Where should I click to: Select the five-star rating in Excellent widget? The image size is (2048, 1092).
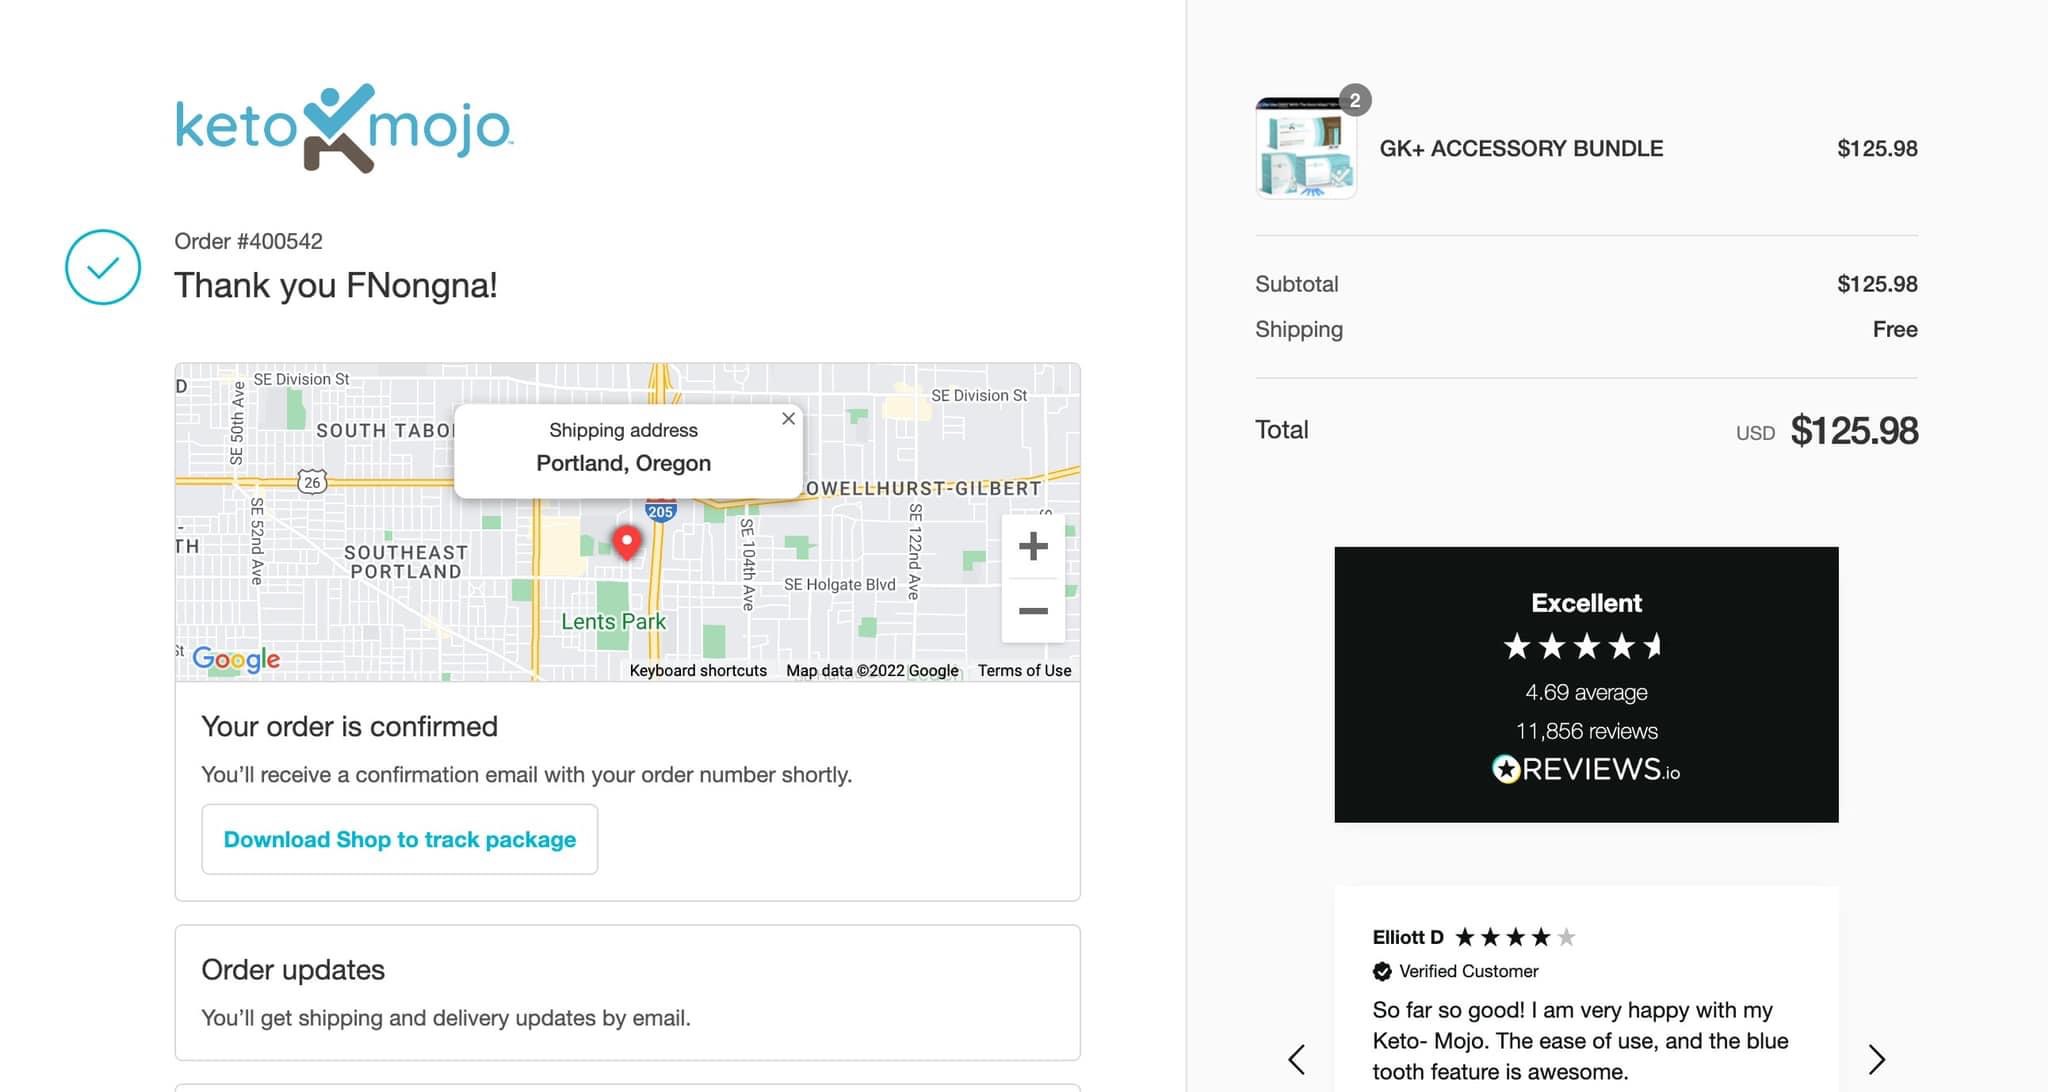point(1584,646)
